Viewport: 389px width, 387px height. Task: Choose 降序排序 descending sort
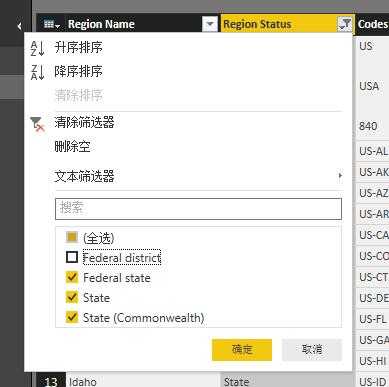point(78,71)
